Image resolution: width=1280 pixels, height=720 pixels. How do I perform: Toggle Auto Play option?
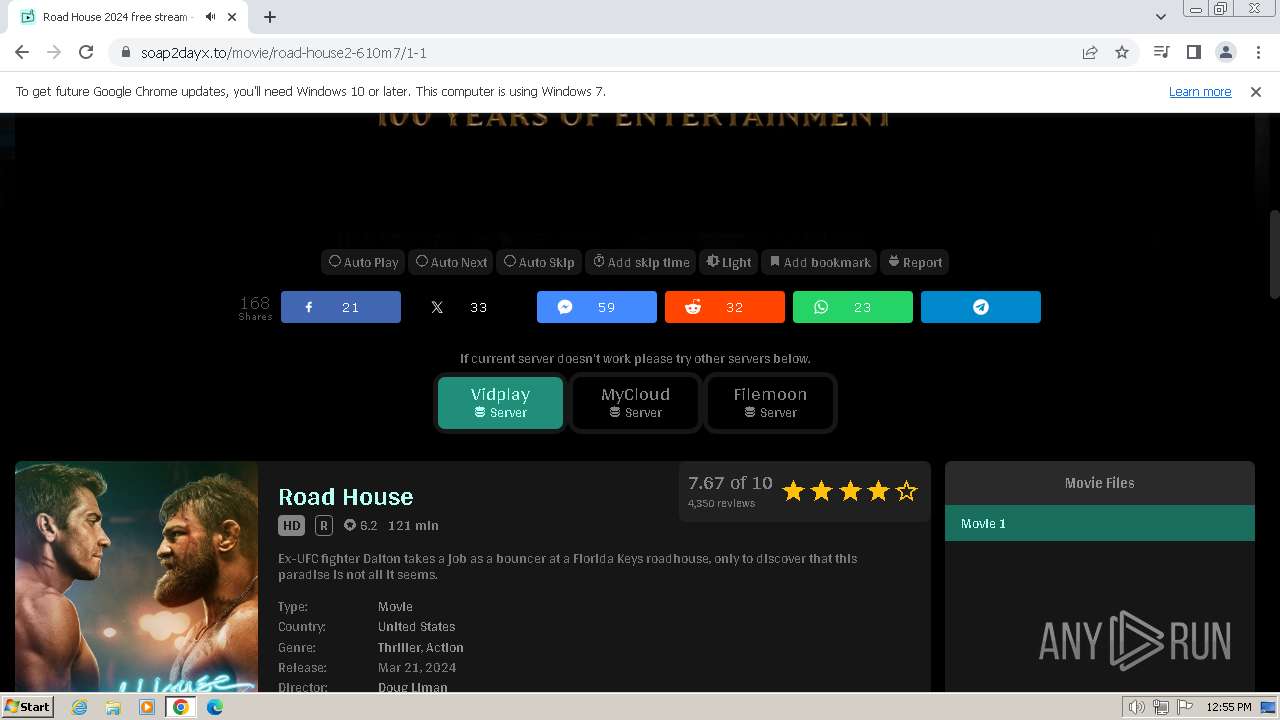click(364, 262)
